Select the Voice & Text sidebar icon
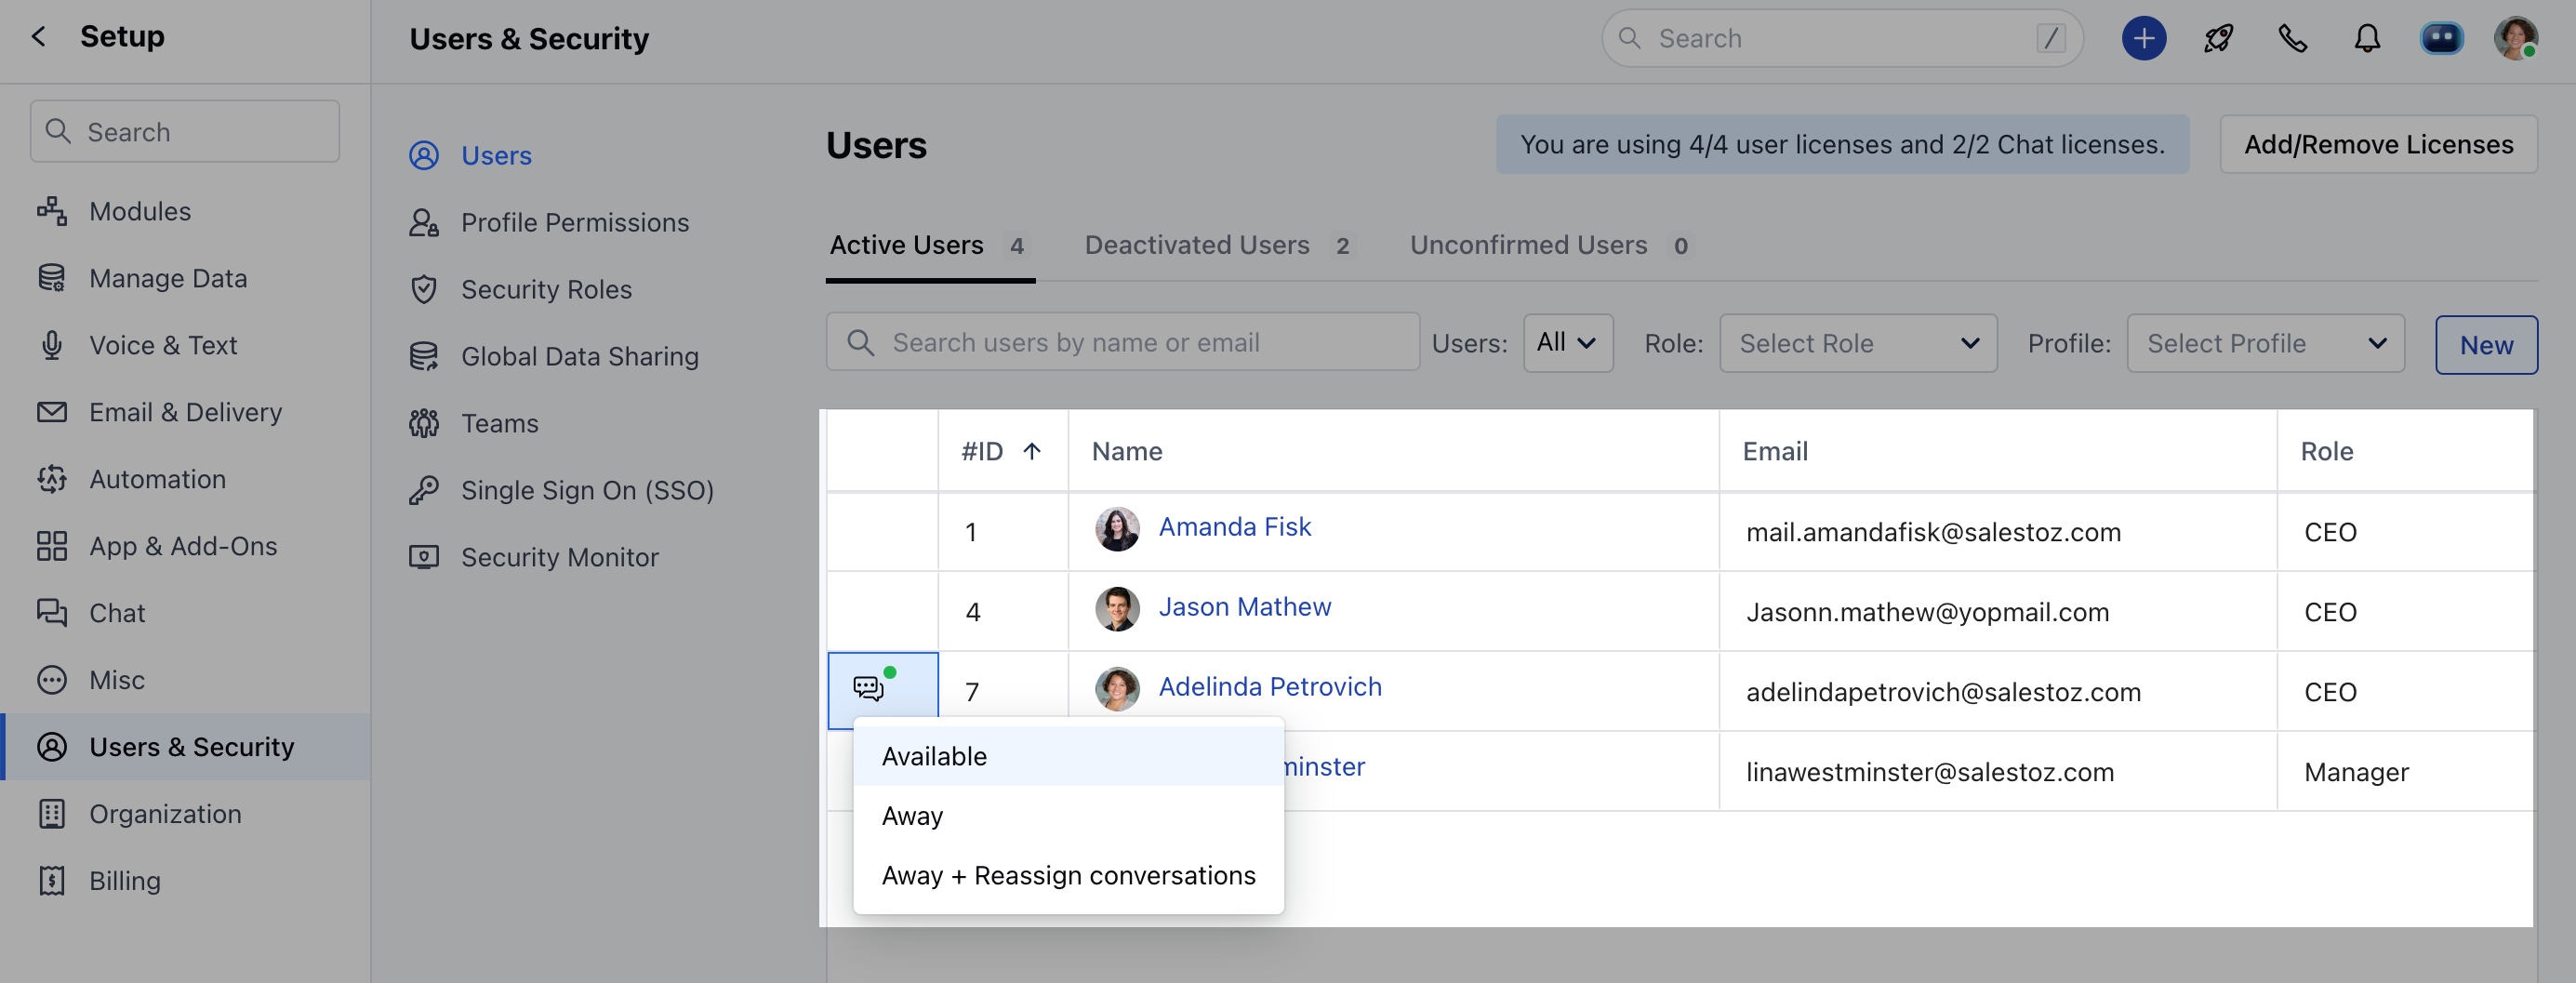Viewport: 2576px width, 983px height. click(53, 345)
